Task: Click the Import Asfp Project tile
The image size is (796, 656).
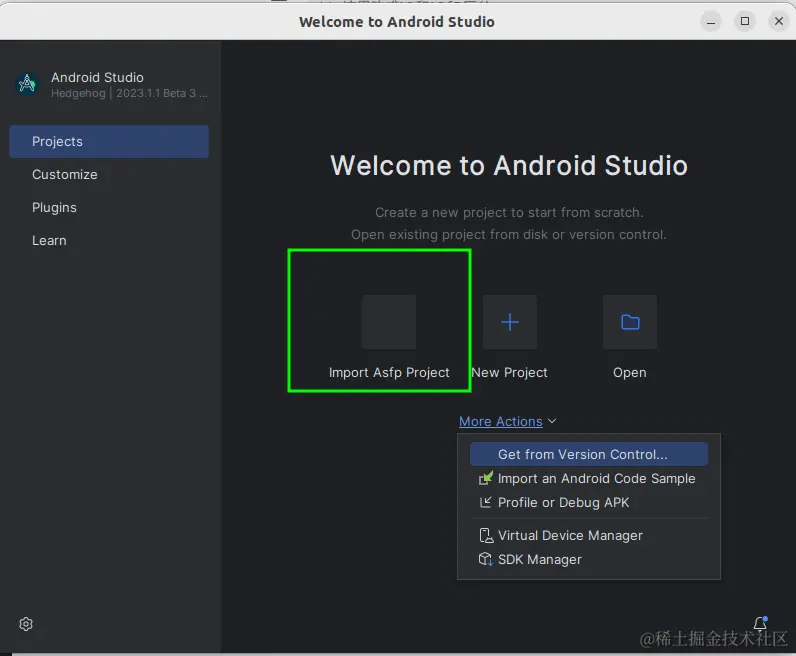Action: pyautogui.click(x=389, y=322)
